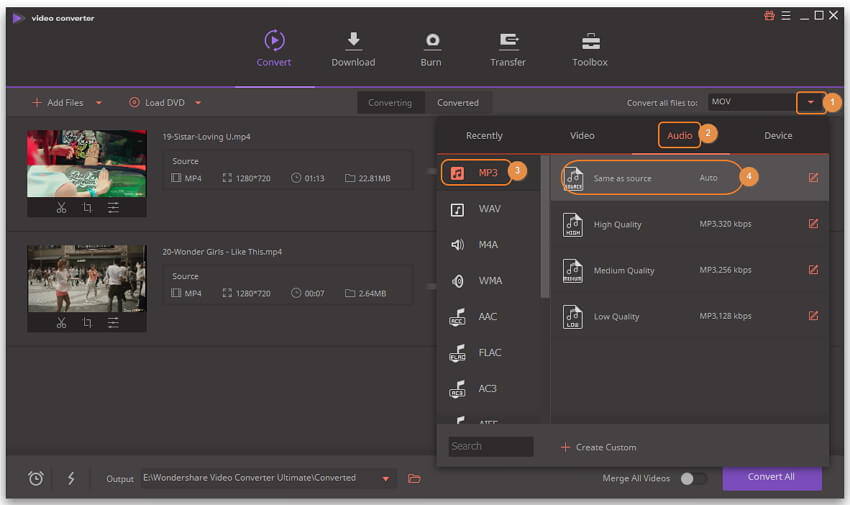
Task: Click the format Search field
Action: click(491, 446)
